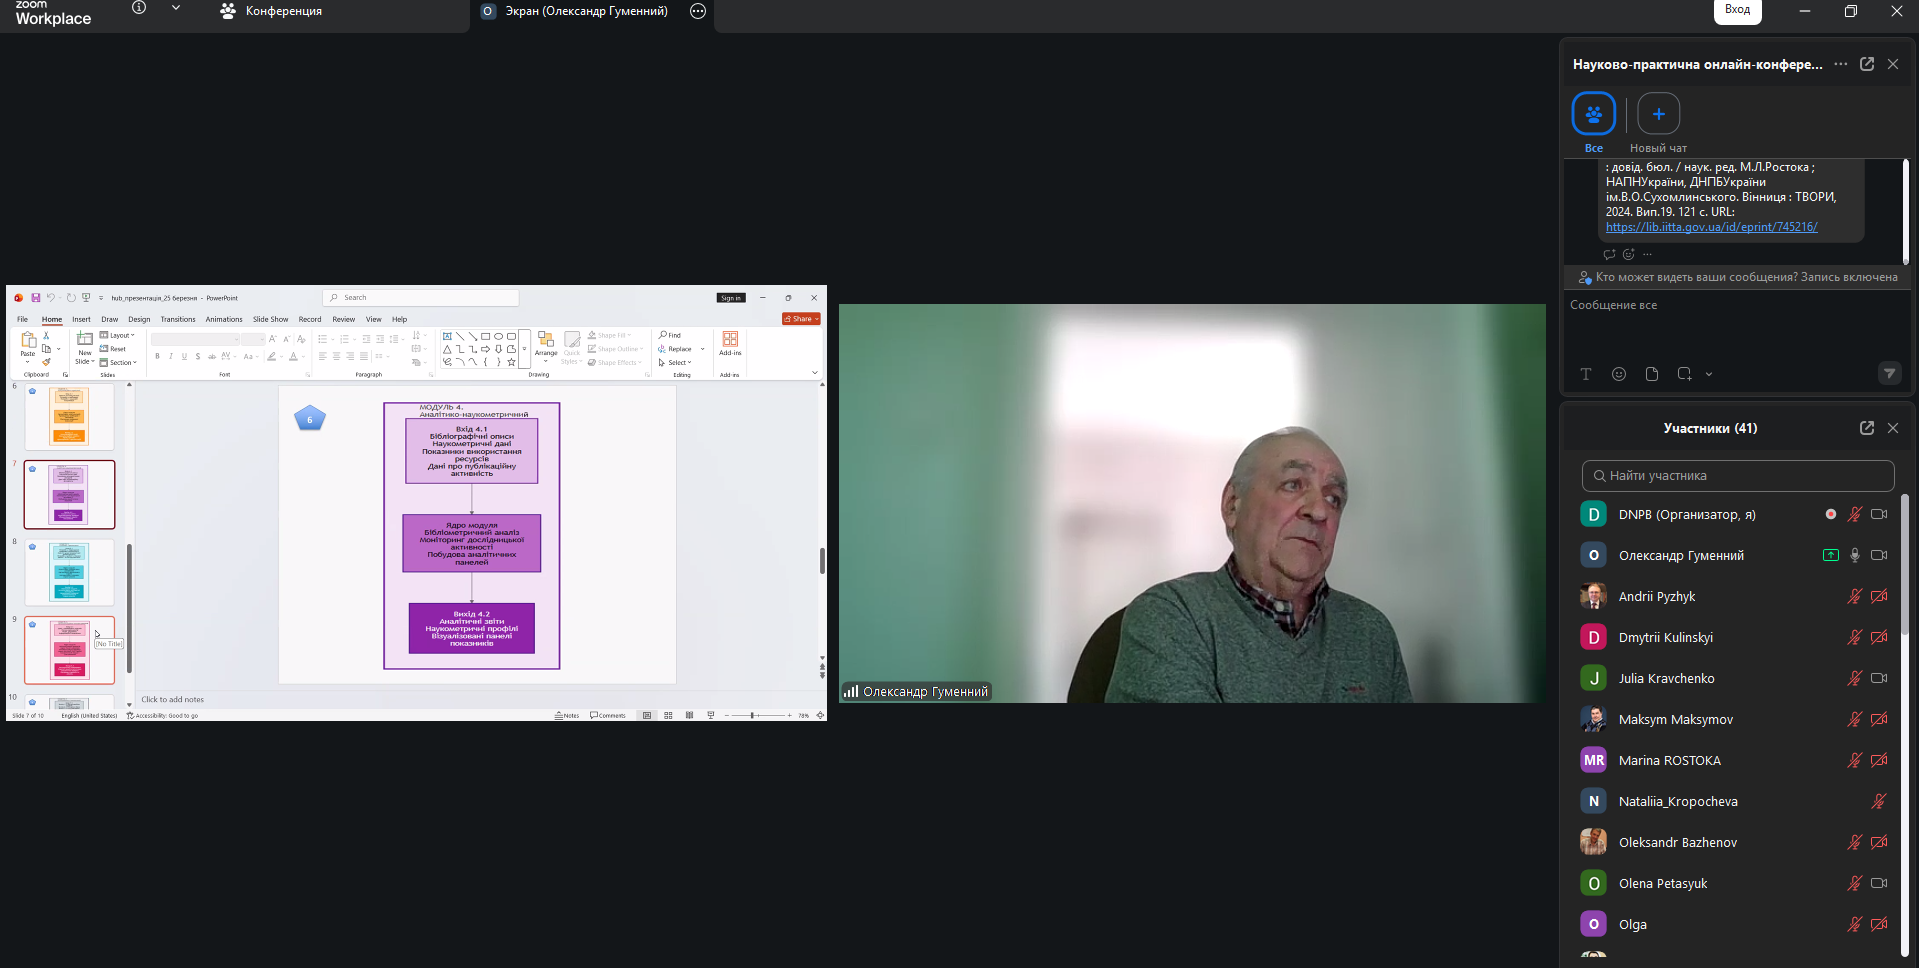Select the Экран (Олександр Гуменний) tab
This screenshot has height=968, width=1919.
[x=585, y=11]
